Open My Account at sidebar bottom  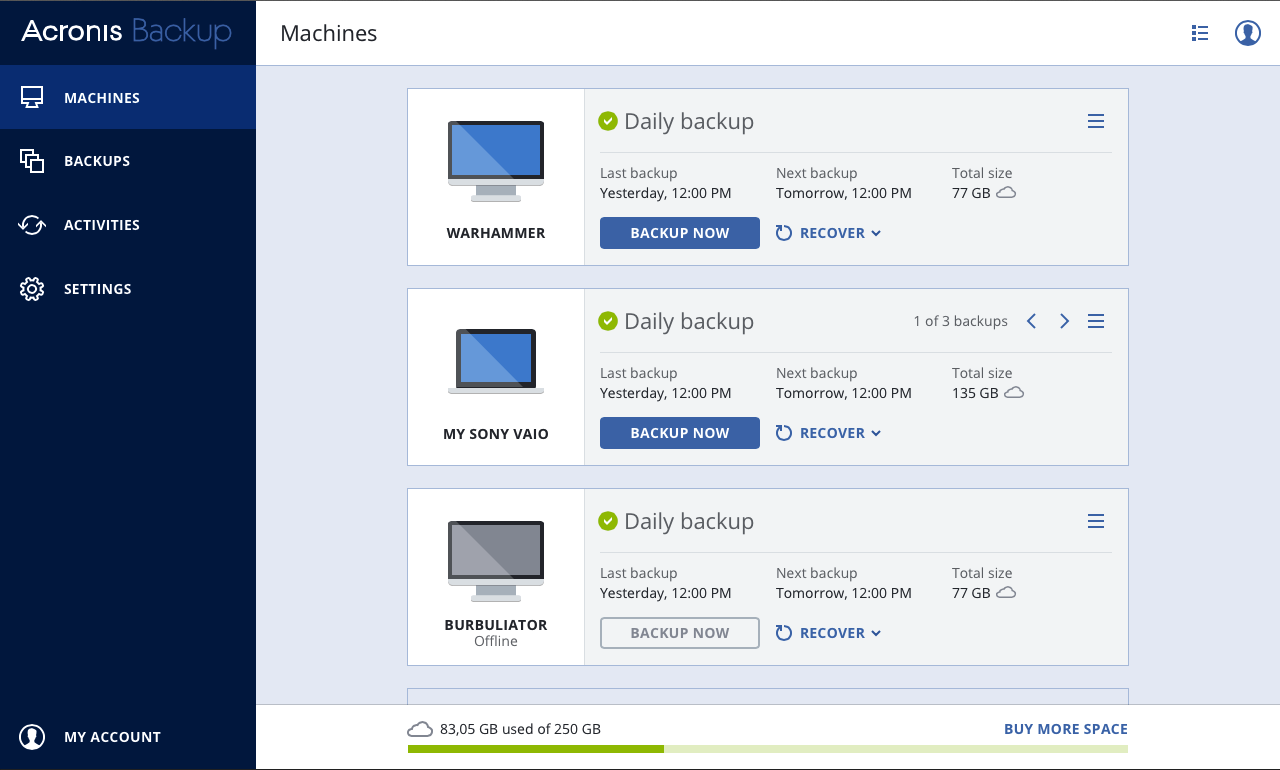[111, 737]
